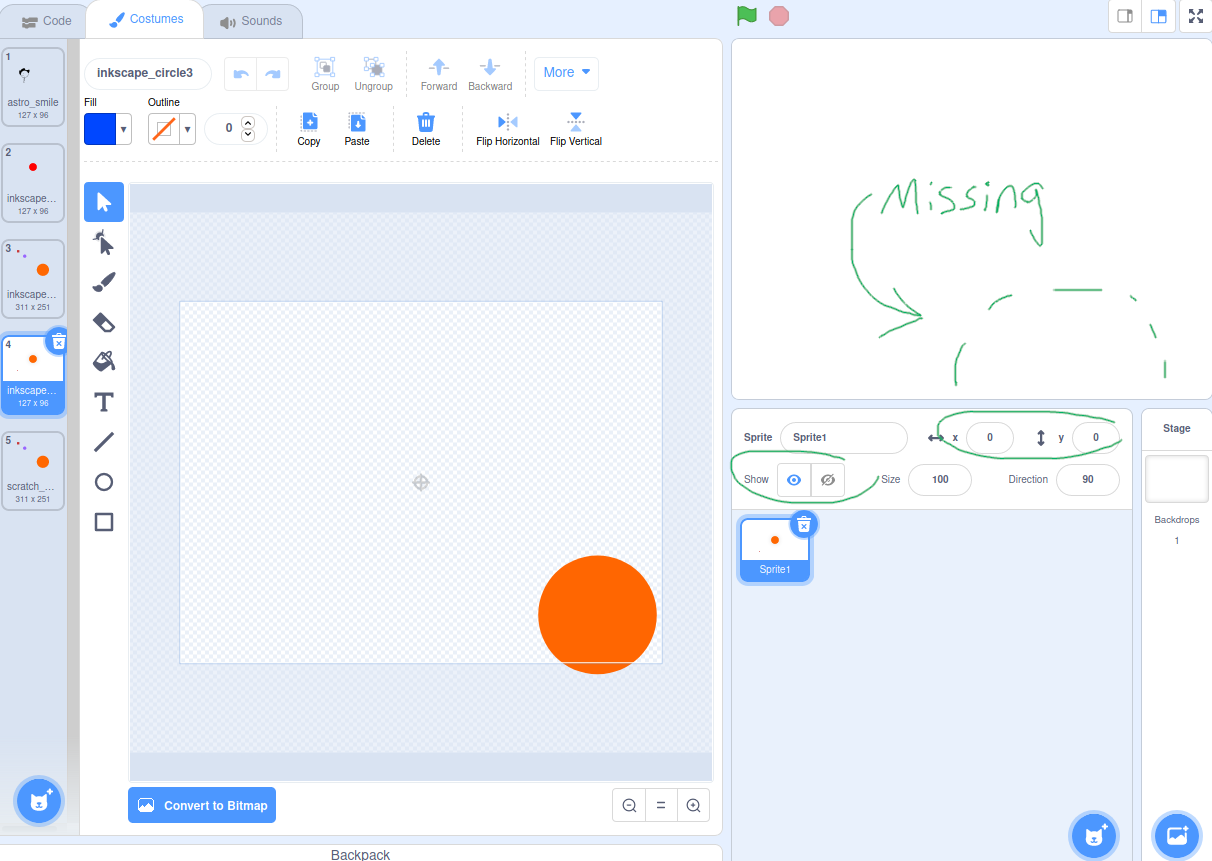The height and width of the screenshot is (861, 1212).
Task: Open the Fill color dropdown
Action: [x=122, y=128]
